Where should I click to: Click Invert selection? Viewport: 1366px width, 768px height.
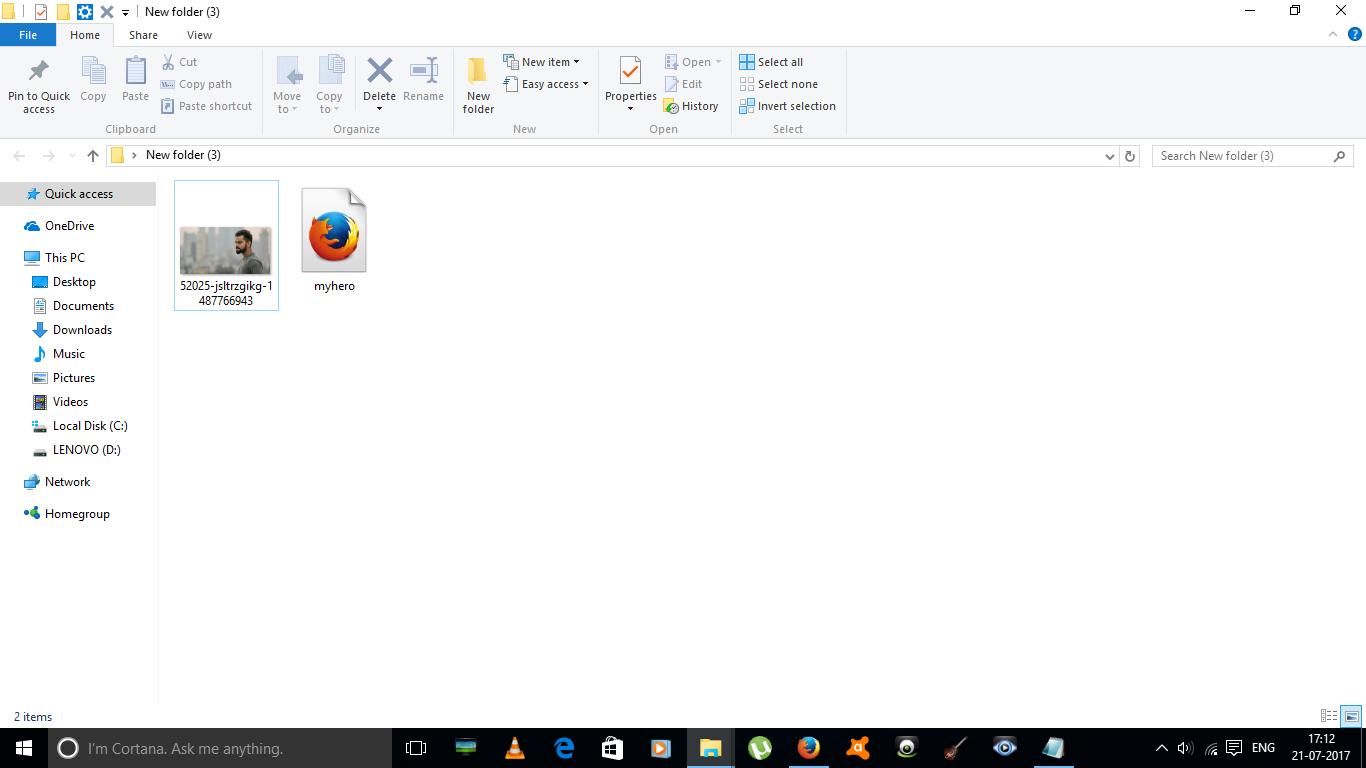(x=788, y=106)
